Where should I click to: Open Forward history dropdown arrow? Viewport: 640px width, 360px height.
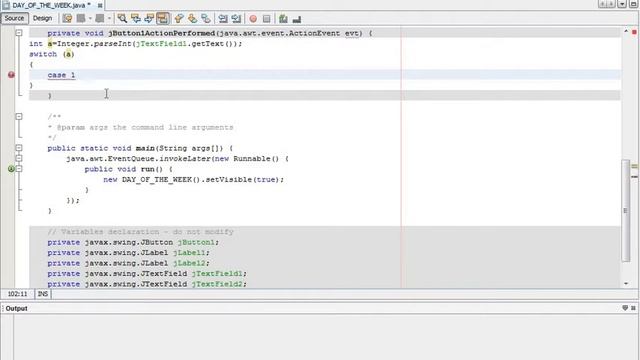point(109,18)
